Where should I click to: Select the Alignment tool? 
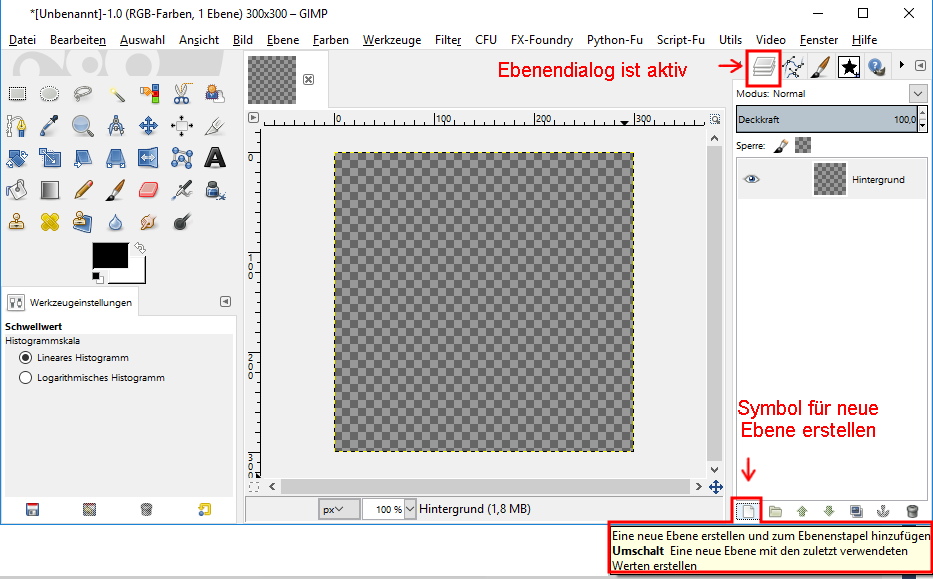pyautogui.click(x=182, y=126)
